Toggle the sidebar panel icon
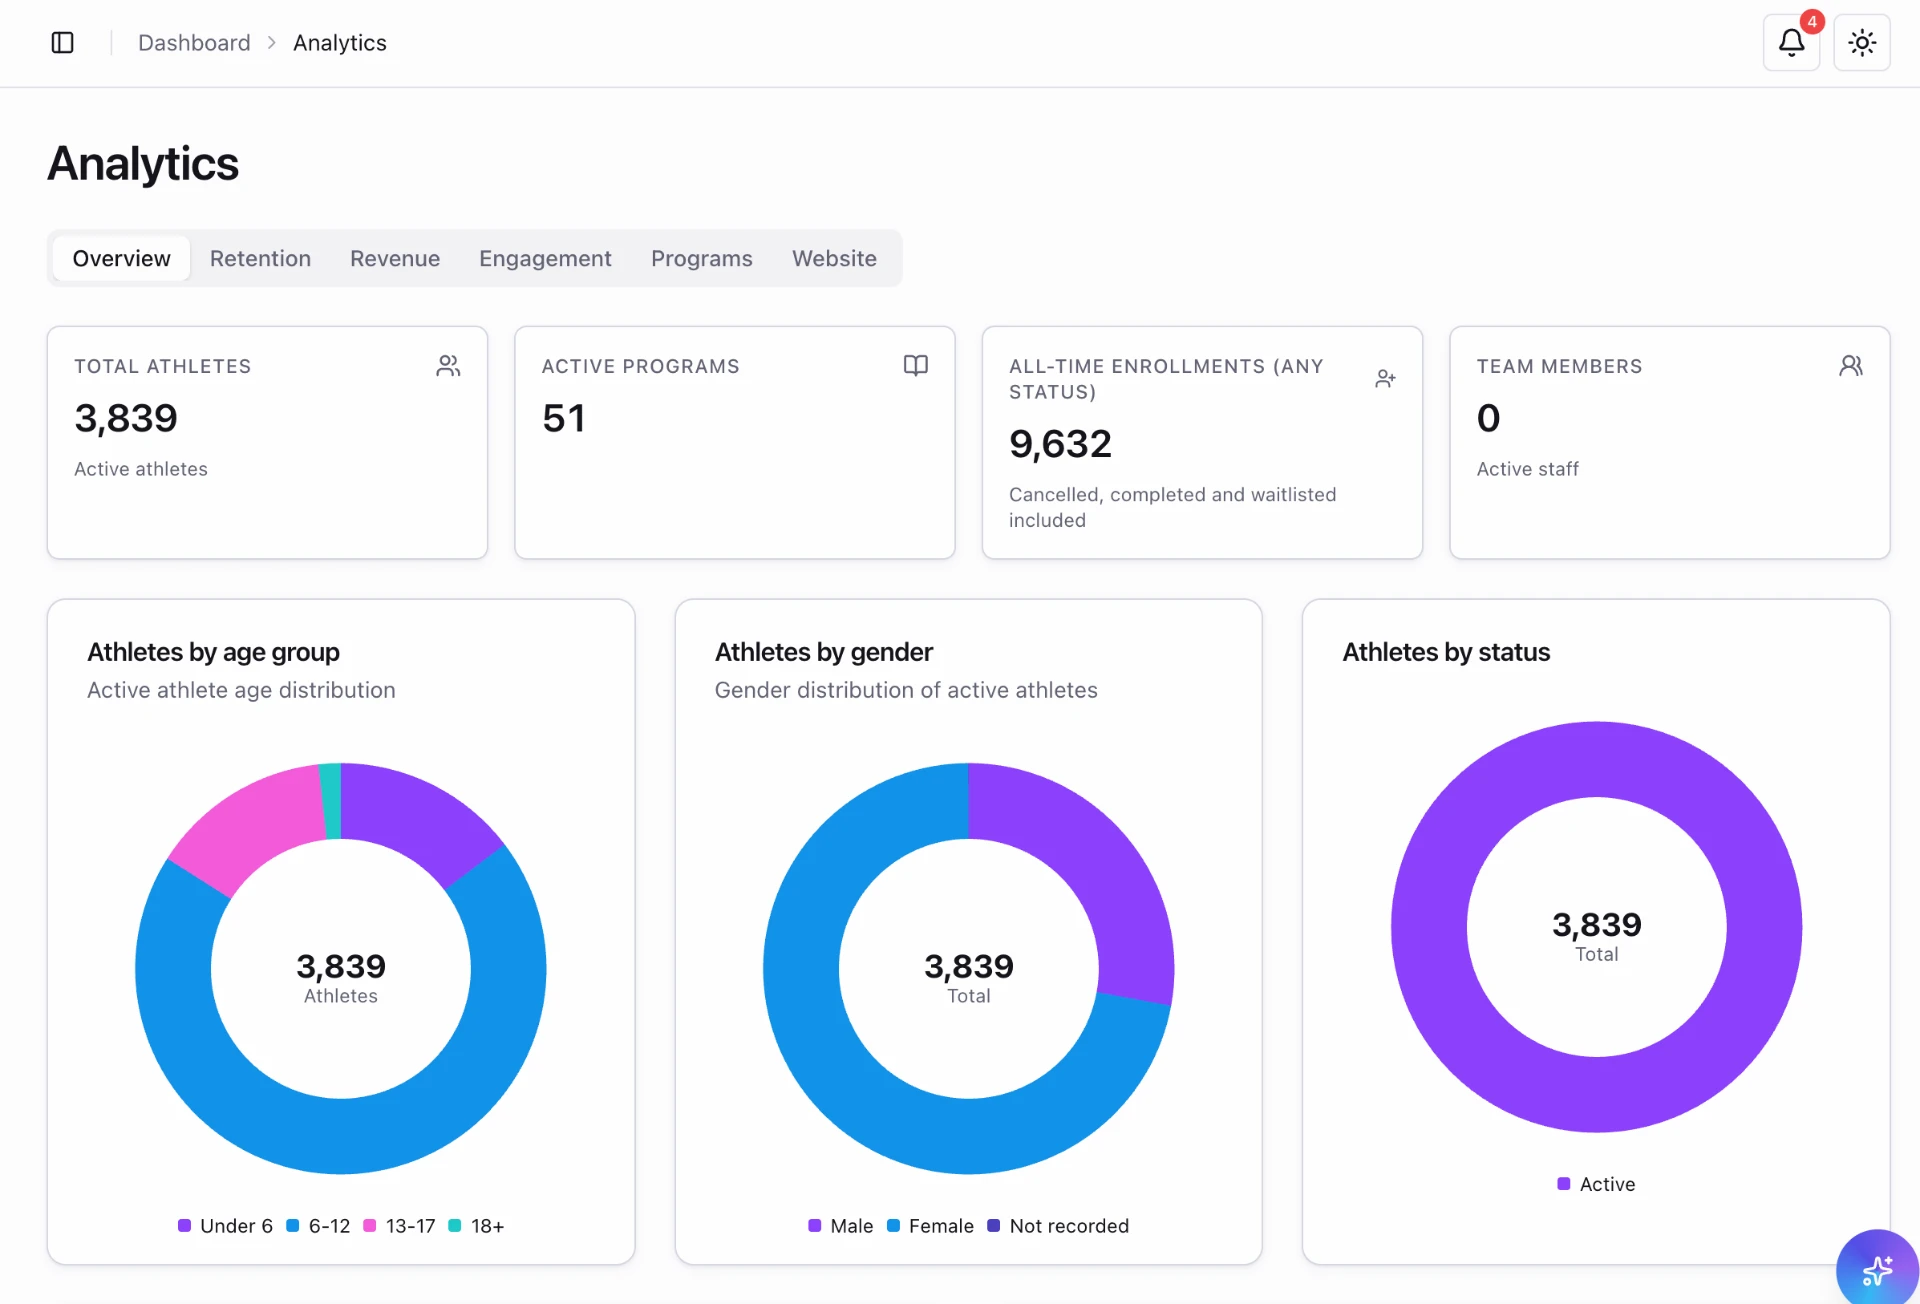The width and height of the screenshot is (1920, 1304). point(62,42)
